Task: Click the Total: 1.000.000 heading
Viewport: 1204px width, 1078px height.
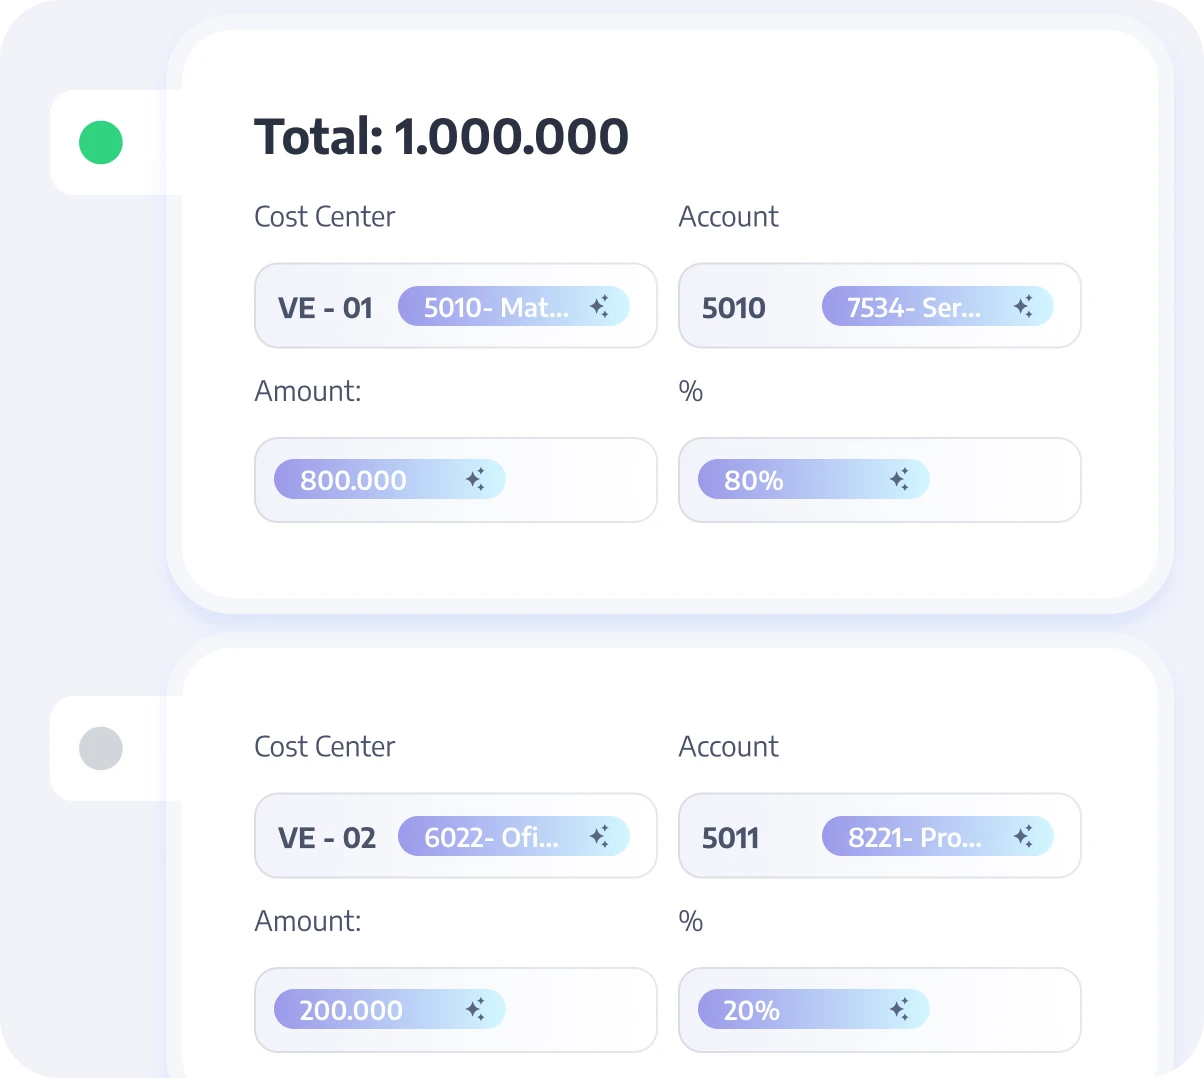Action: pyautogui.click(x=441, y=137)
